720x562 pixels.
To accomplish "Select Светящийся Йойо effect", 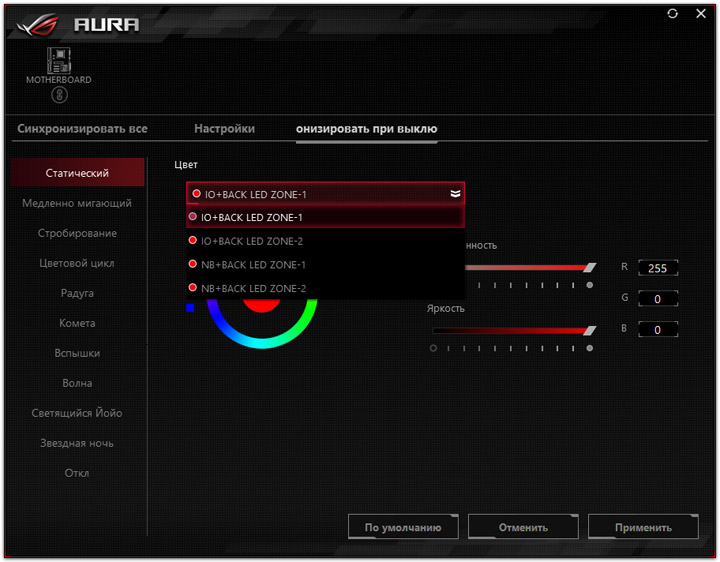I will coord(77,413).
